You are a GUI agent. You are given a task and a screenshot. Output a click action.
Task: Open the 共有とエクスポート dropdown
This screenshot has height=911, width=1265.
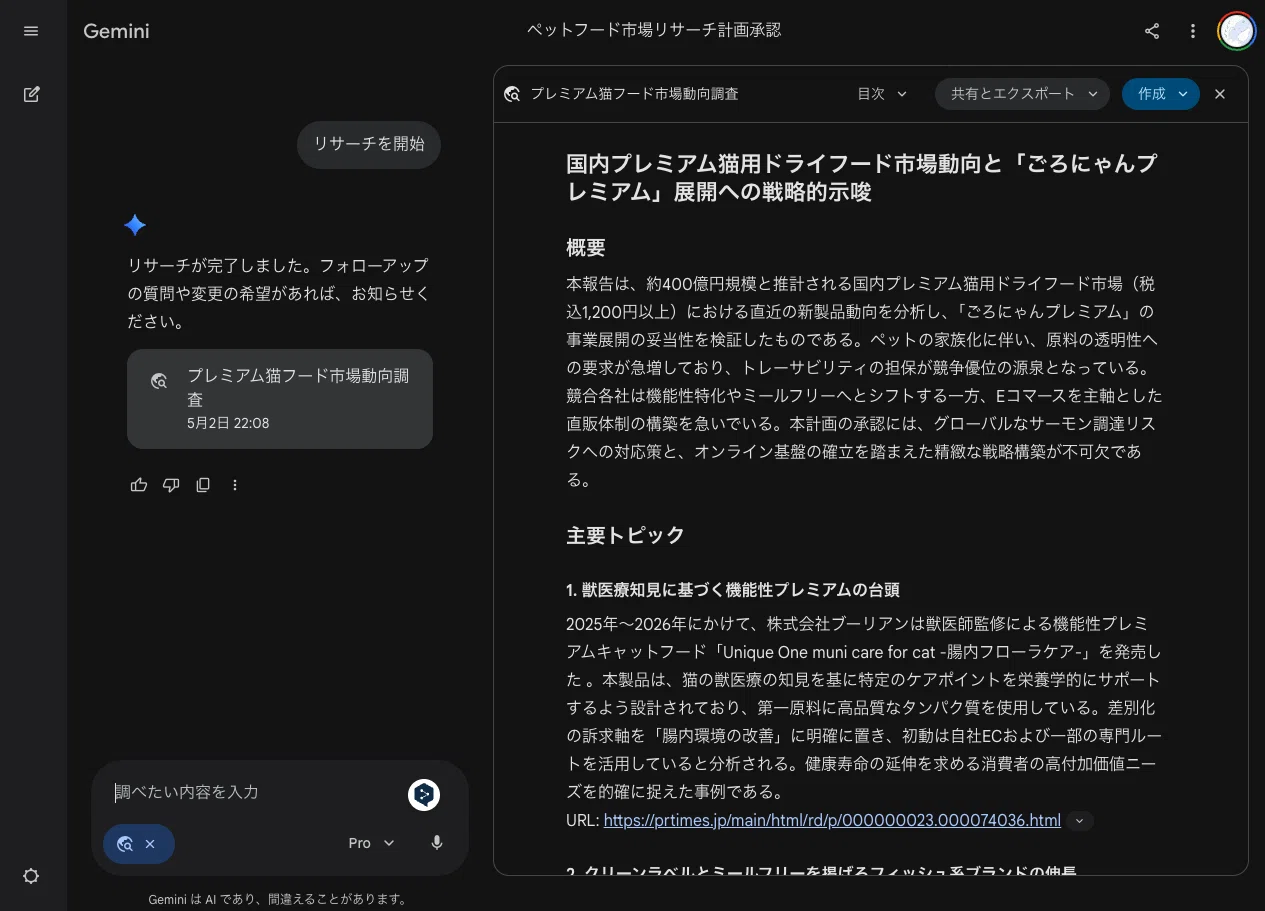click(1022, 94)
